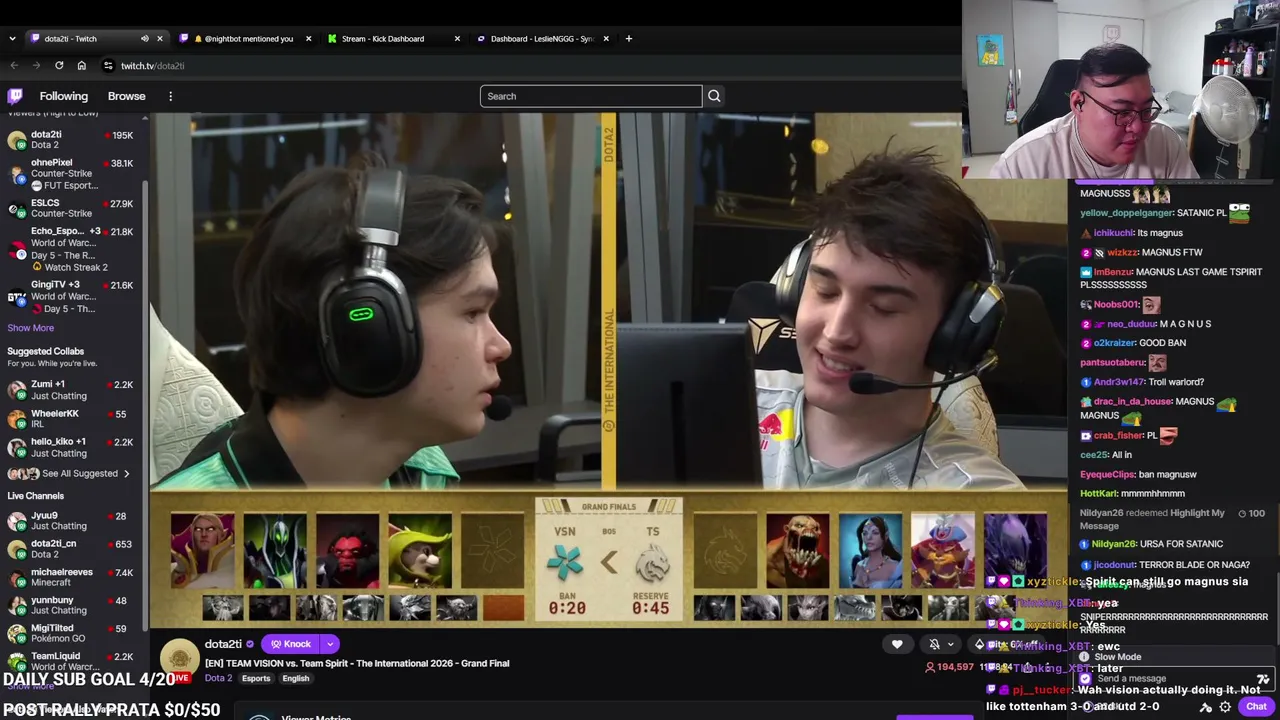This screenshot has height=720, width=1280.
Task: Click the browser home icon
Action: (82, 66)
